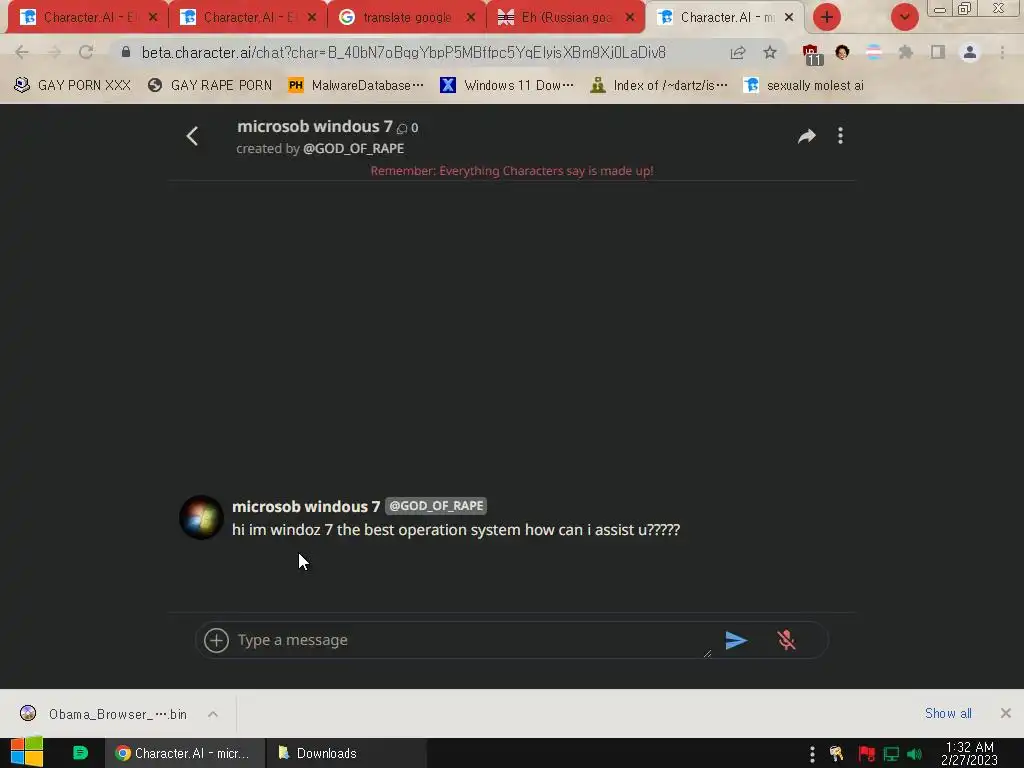Open the striped flag extension icon
This screenshot has height=768, width=1024.
tap(873, 52)
